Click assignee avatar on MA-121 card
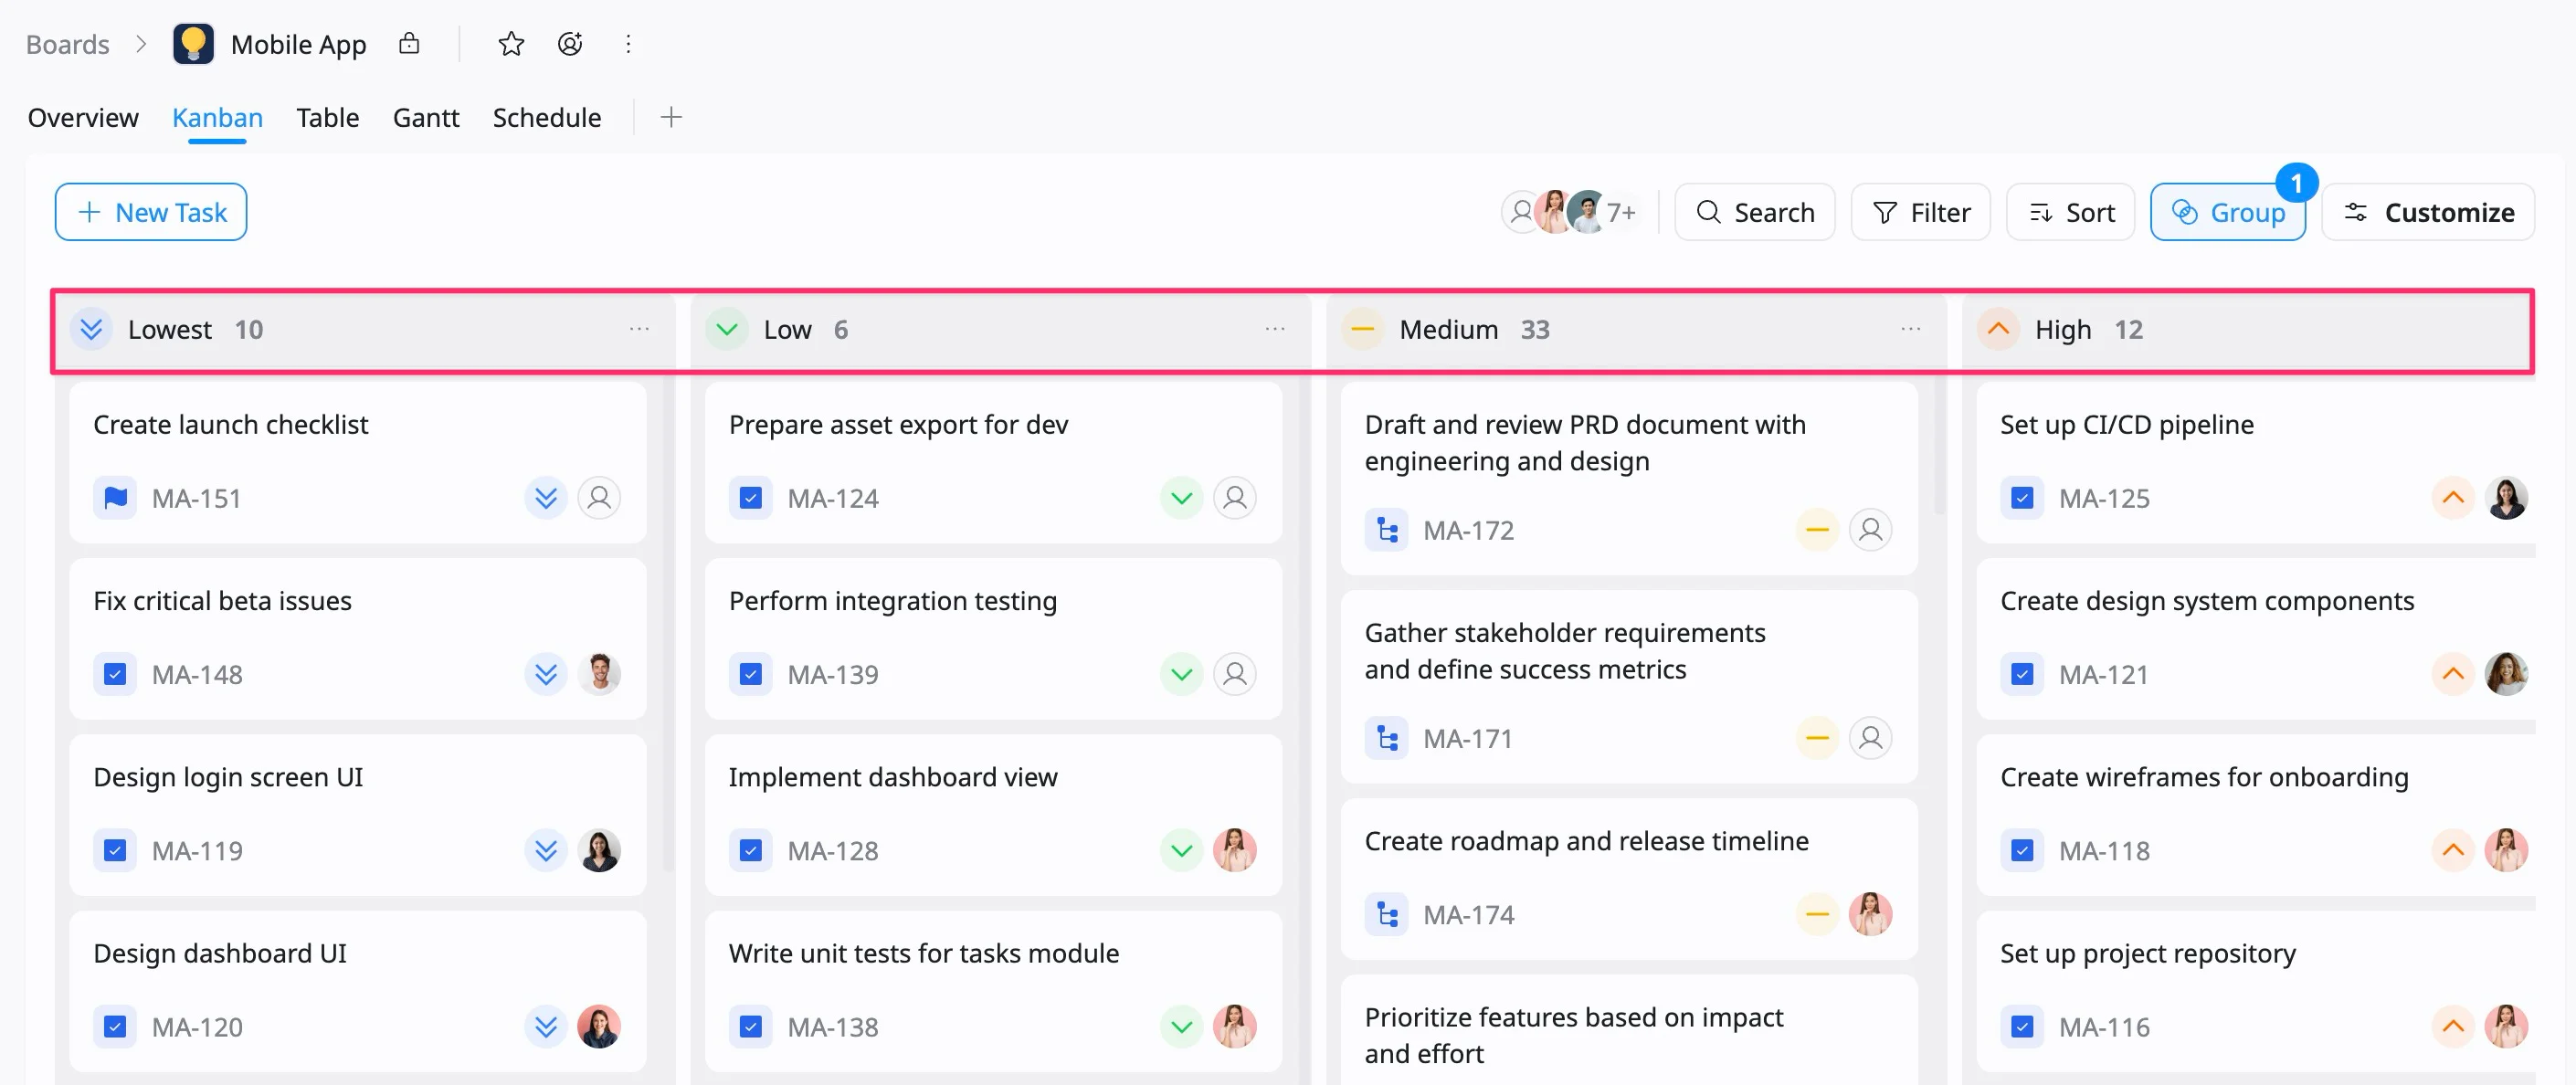This screenshot has height=1085, width=2576. pos(2506,674)
